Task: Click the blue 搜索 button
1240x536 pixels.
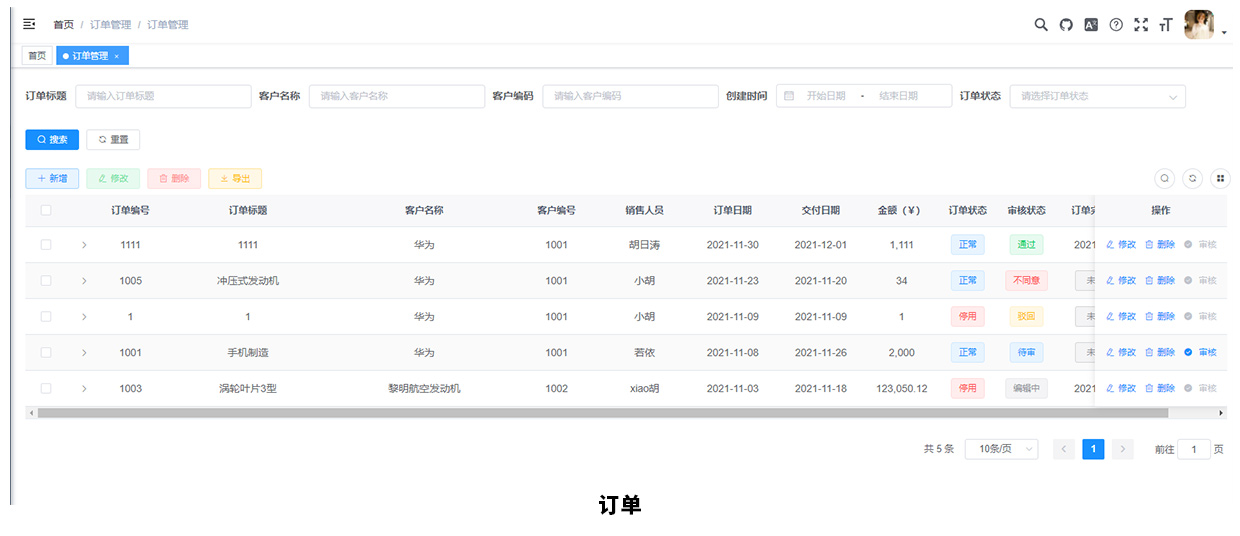Action: click(52, 140)
